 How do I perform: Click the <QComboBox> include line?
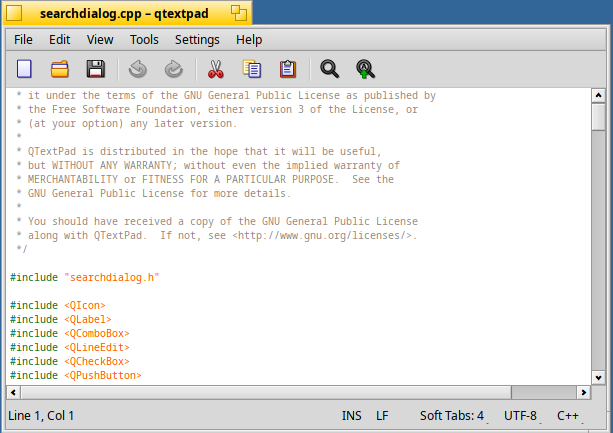click(70, 333)
